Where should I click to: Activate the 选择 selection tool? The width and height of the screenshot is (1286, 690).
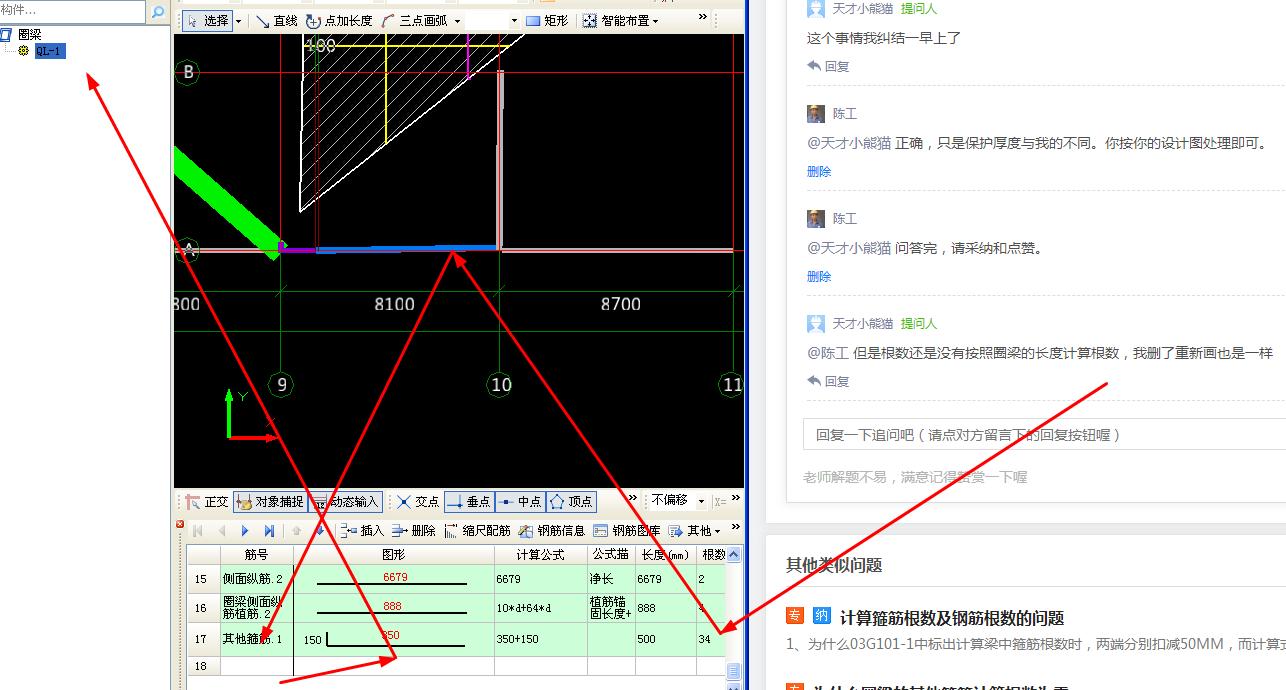coord(208,20)
